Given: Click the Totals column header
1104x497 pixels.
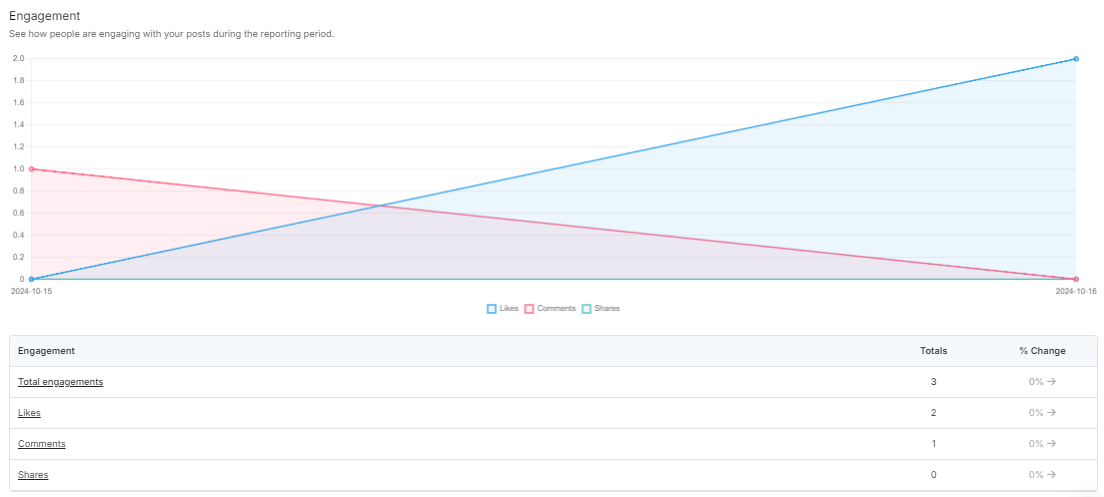Looking at the screenshot, I should 933,351.
